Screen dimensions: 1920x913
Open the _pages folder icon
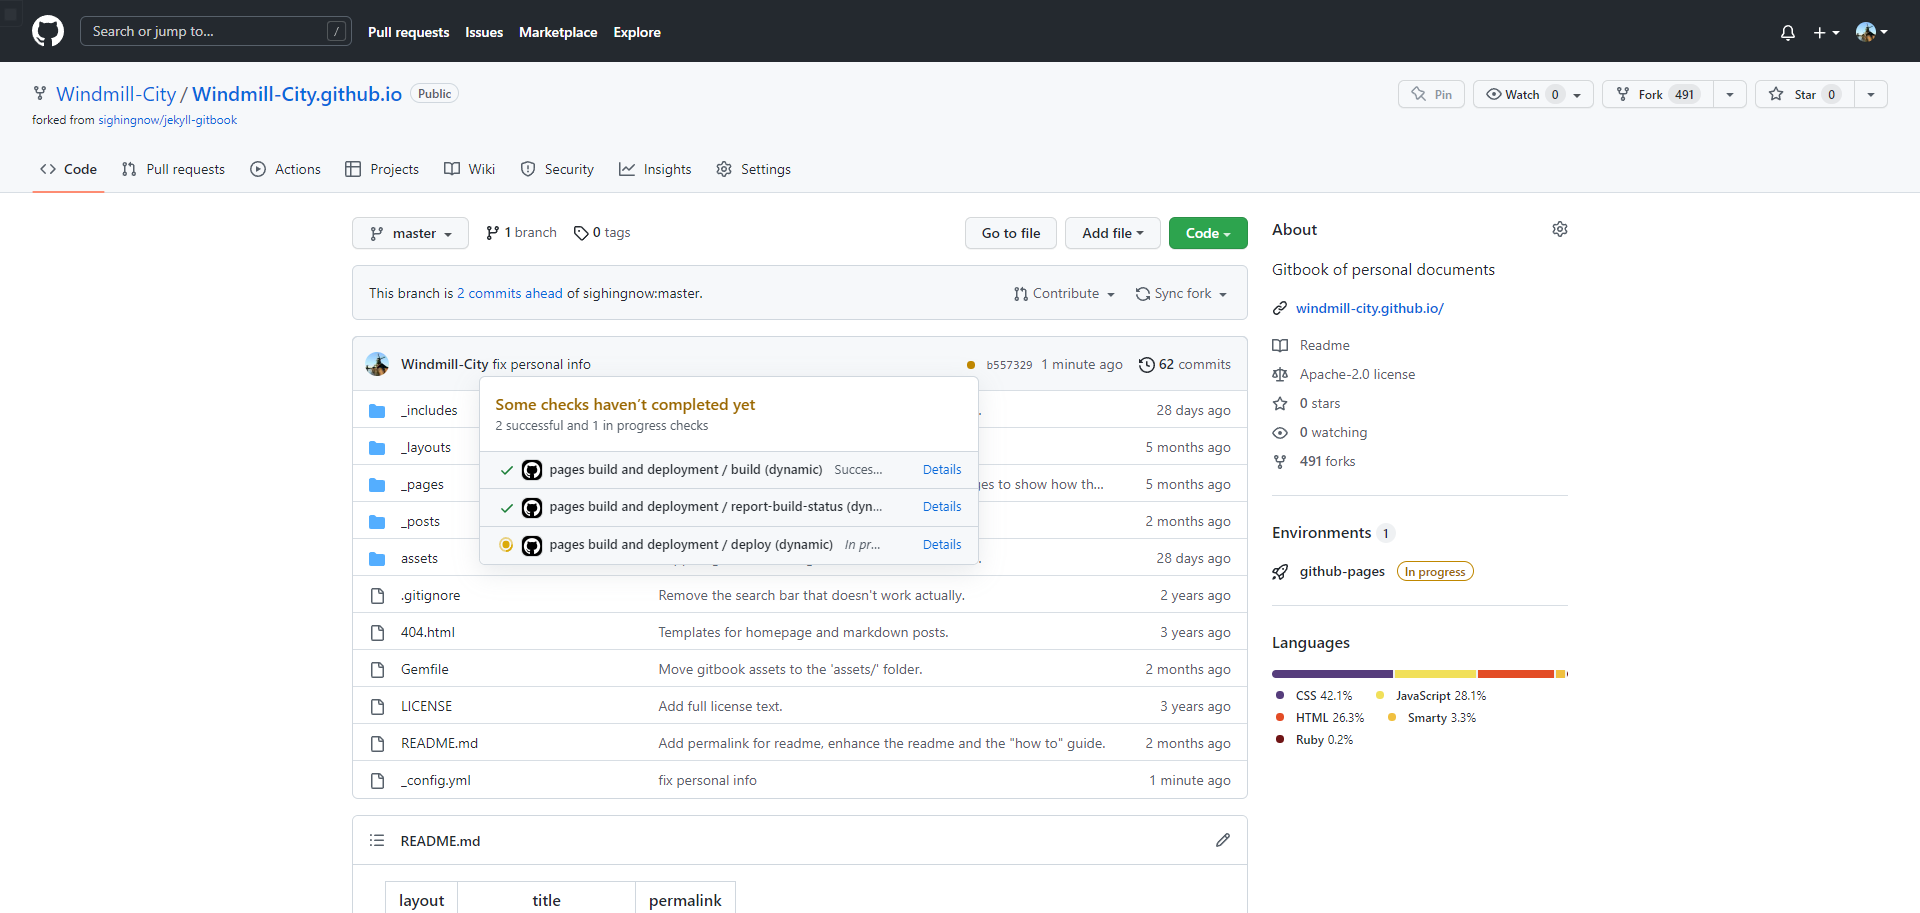377,484
